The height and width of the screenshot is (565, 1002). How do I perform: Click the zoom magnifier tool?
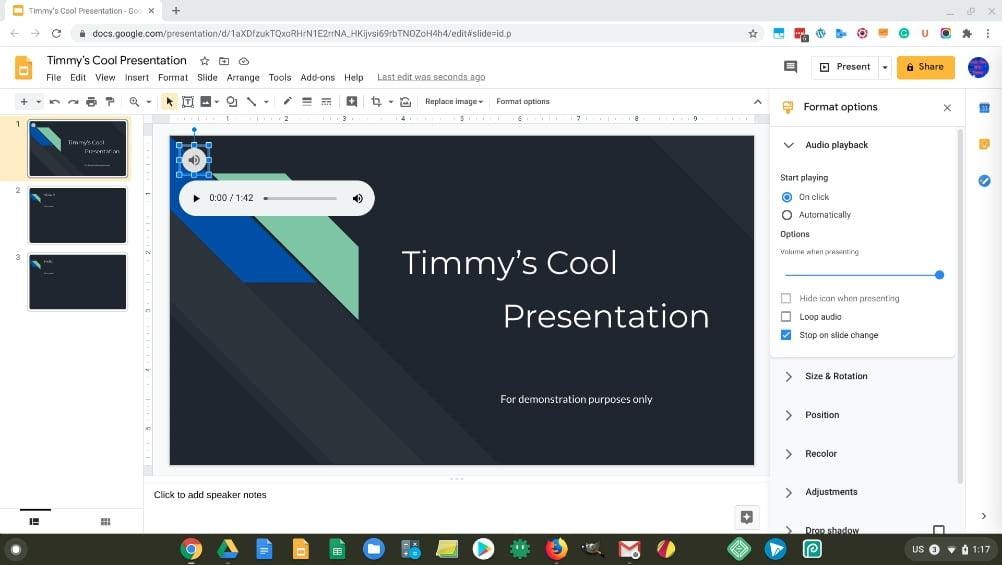click(134, 102)
